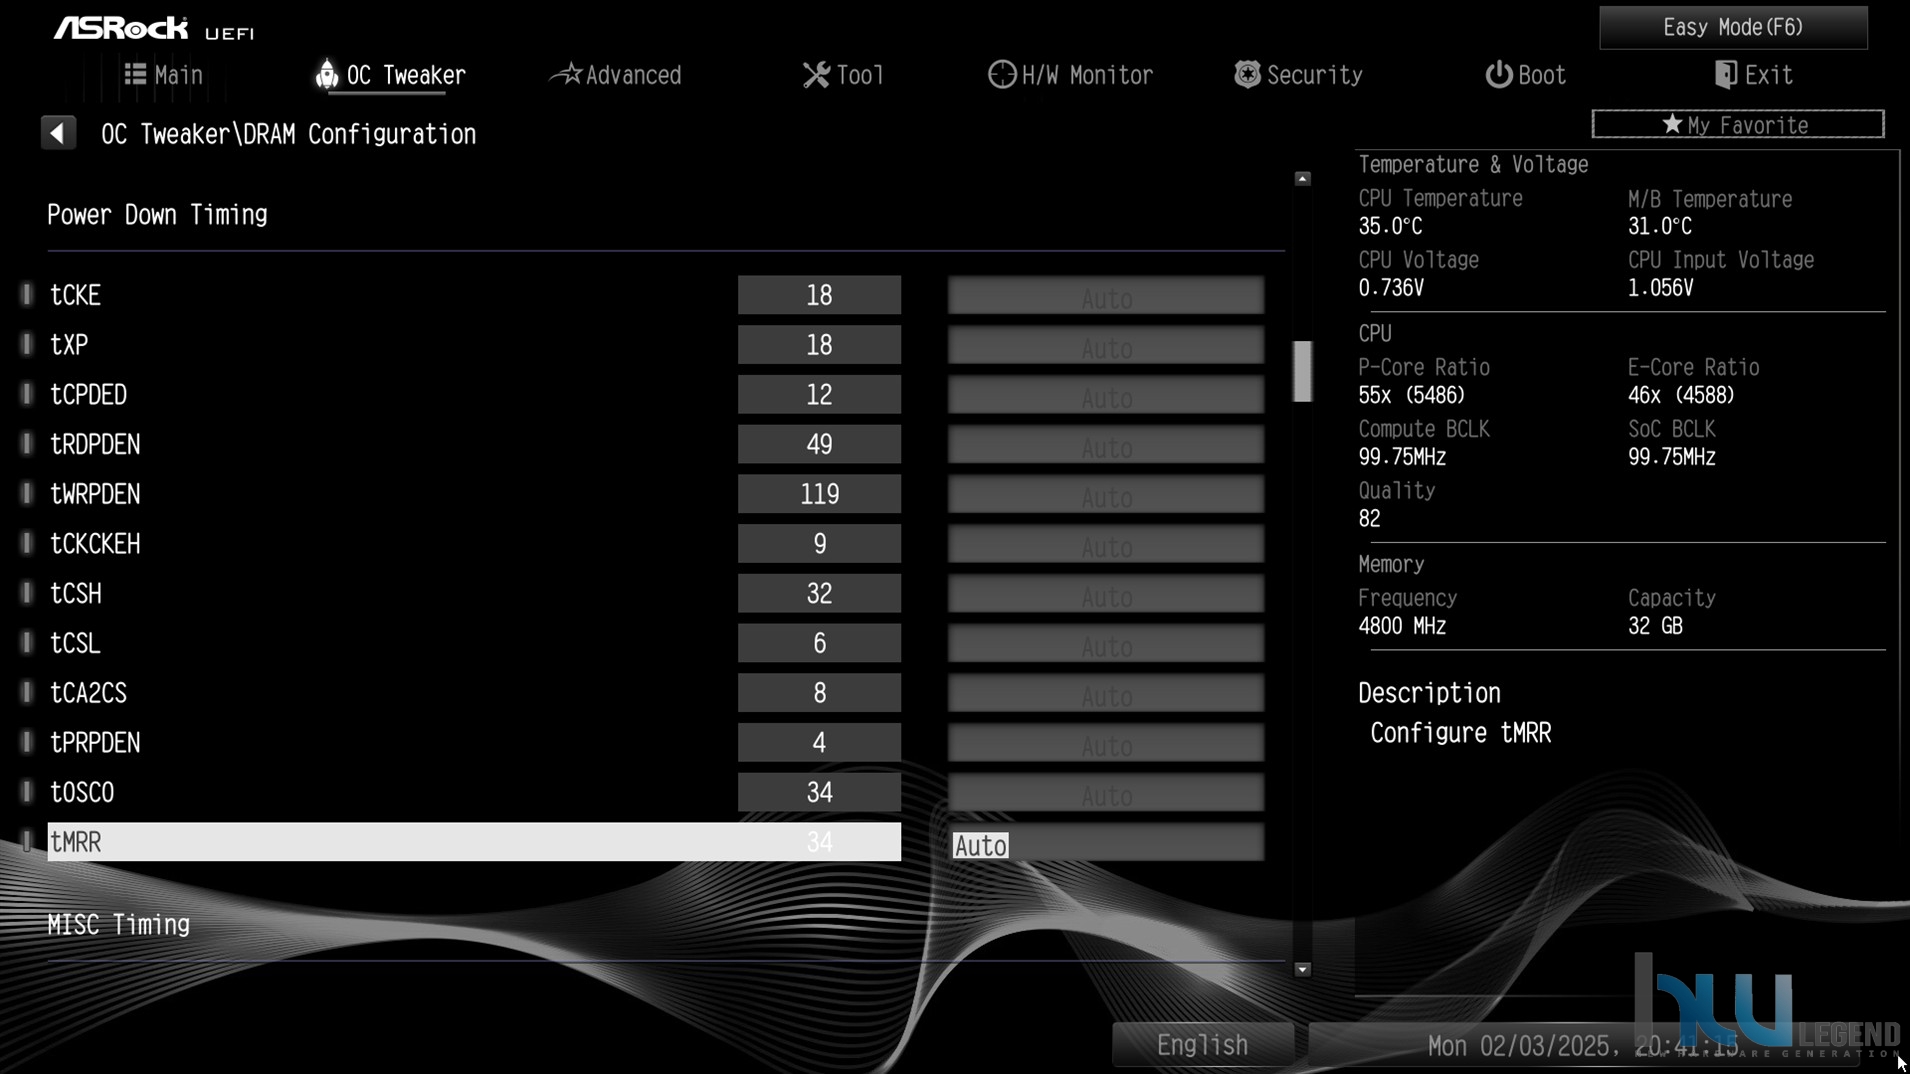Select the tOSCO timing row
Image resolution: width=1910 pixels, height=1074 pixels.
tap(474, 792)
